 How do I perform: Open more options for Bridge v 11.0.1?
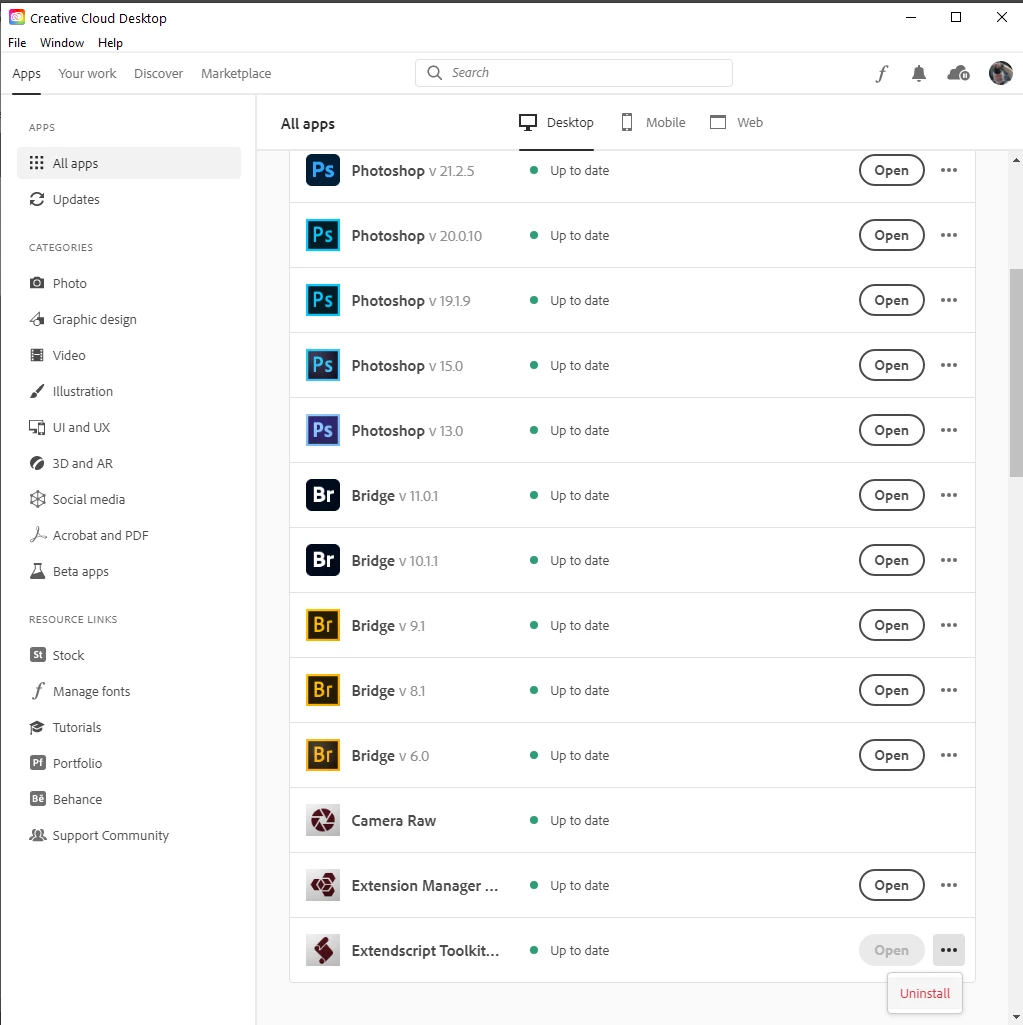point(949,495)
